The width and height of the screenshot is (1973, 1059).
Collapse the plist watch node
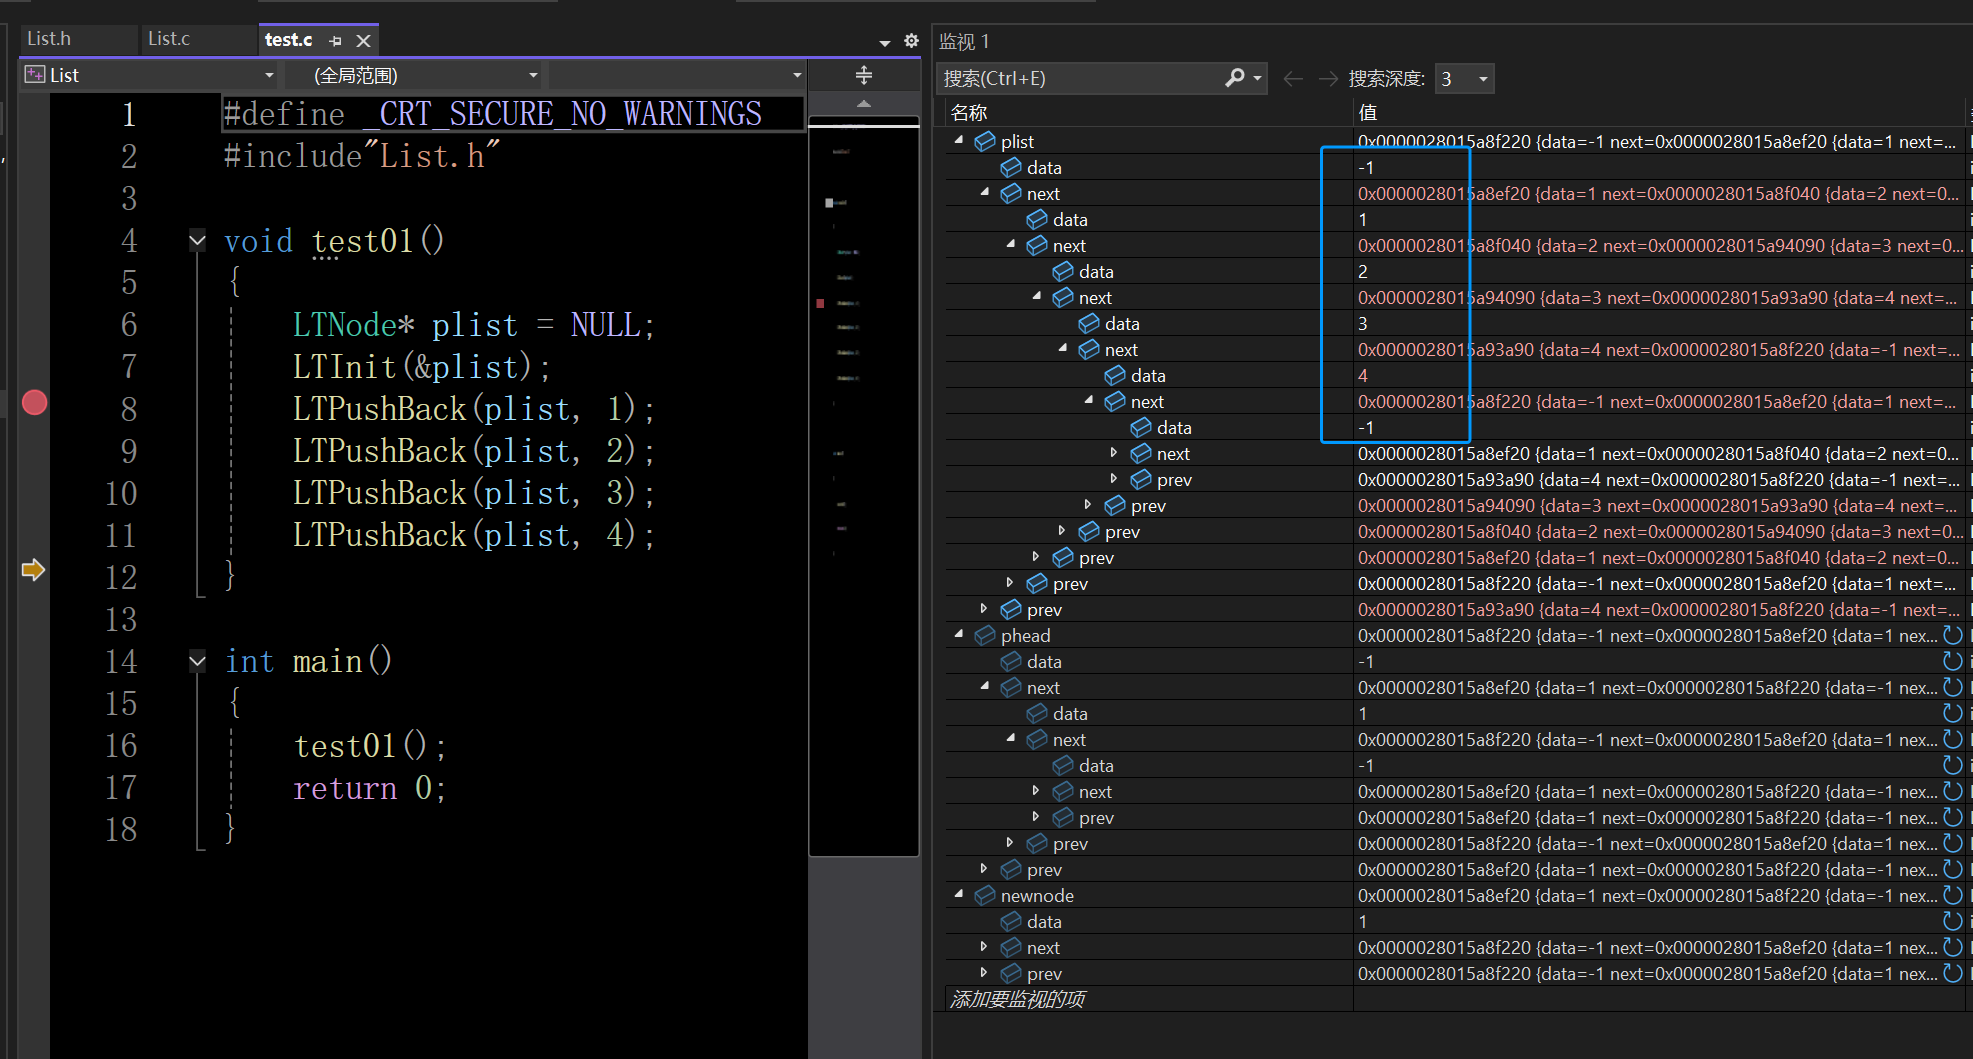(x=959, y=141)
